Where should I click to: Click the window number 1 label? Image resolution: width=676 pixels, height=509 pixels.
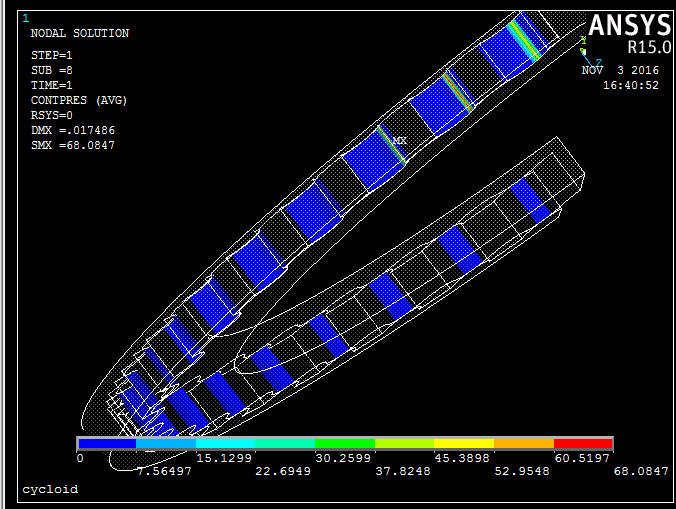pyautogui.click(x=26, y=18)
